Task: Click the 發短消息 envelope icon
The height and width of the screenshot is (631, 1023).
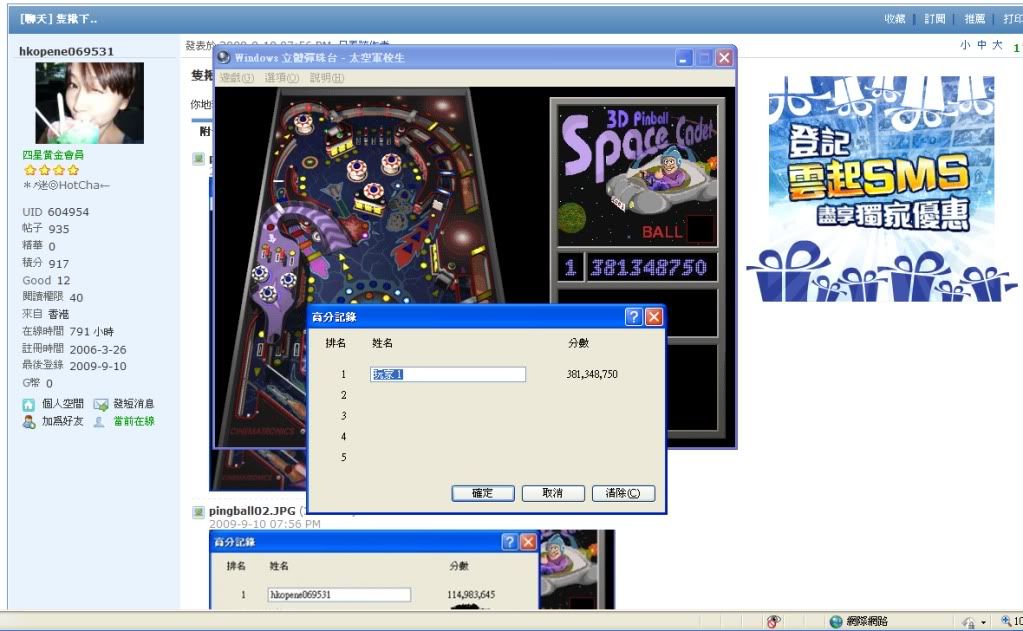Action: point(100,405)
